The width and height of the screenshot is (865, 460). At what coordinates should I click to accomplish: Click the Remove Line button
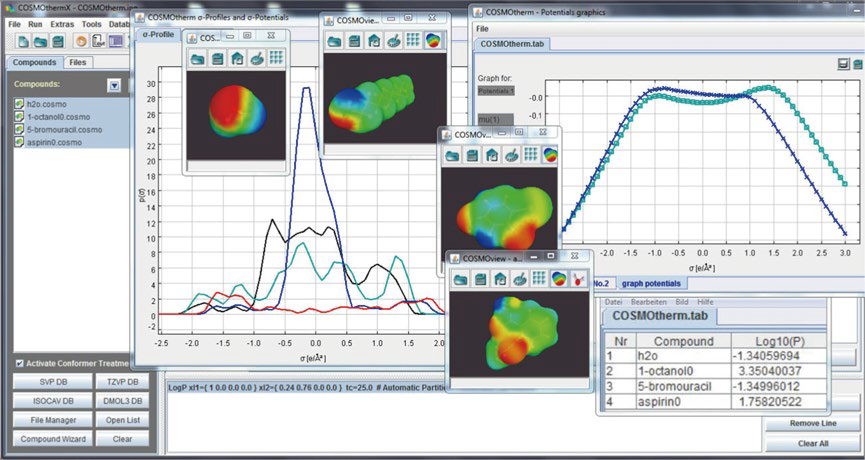tap(813, 424)
